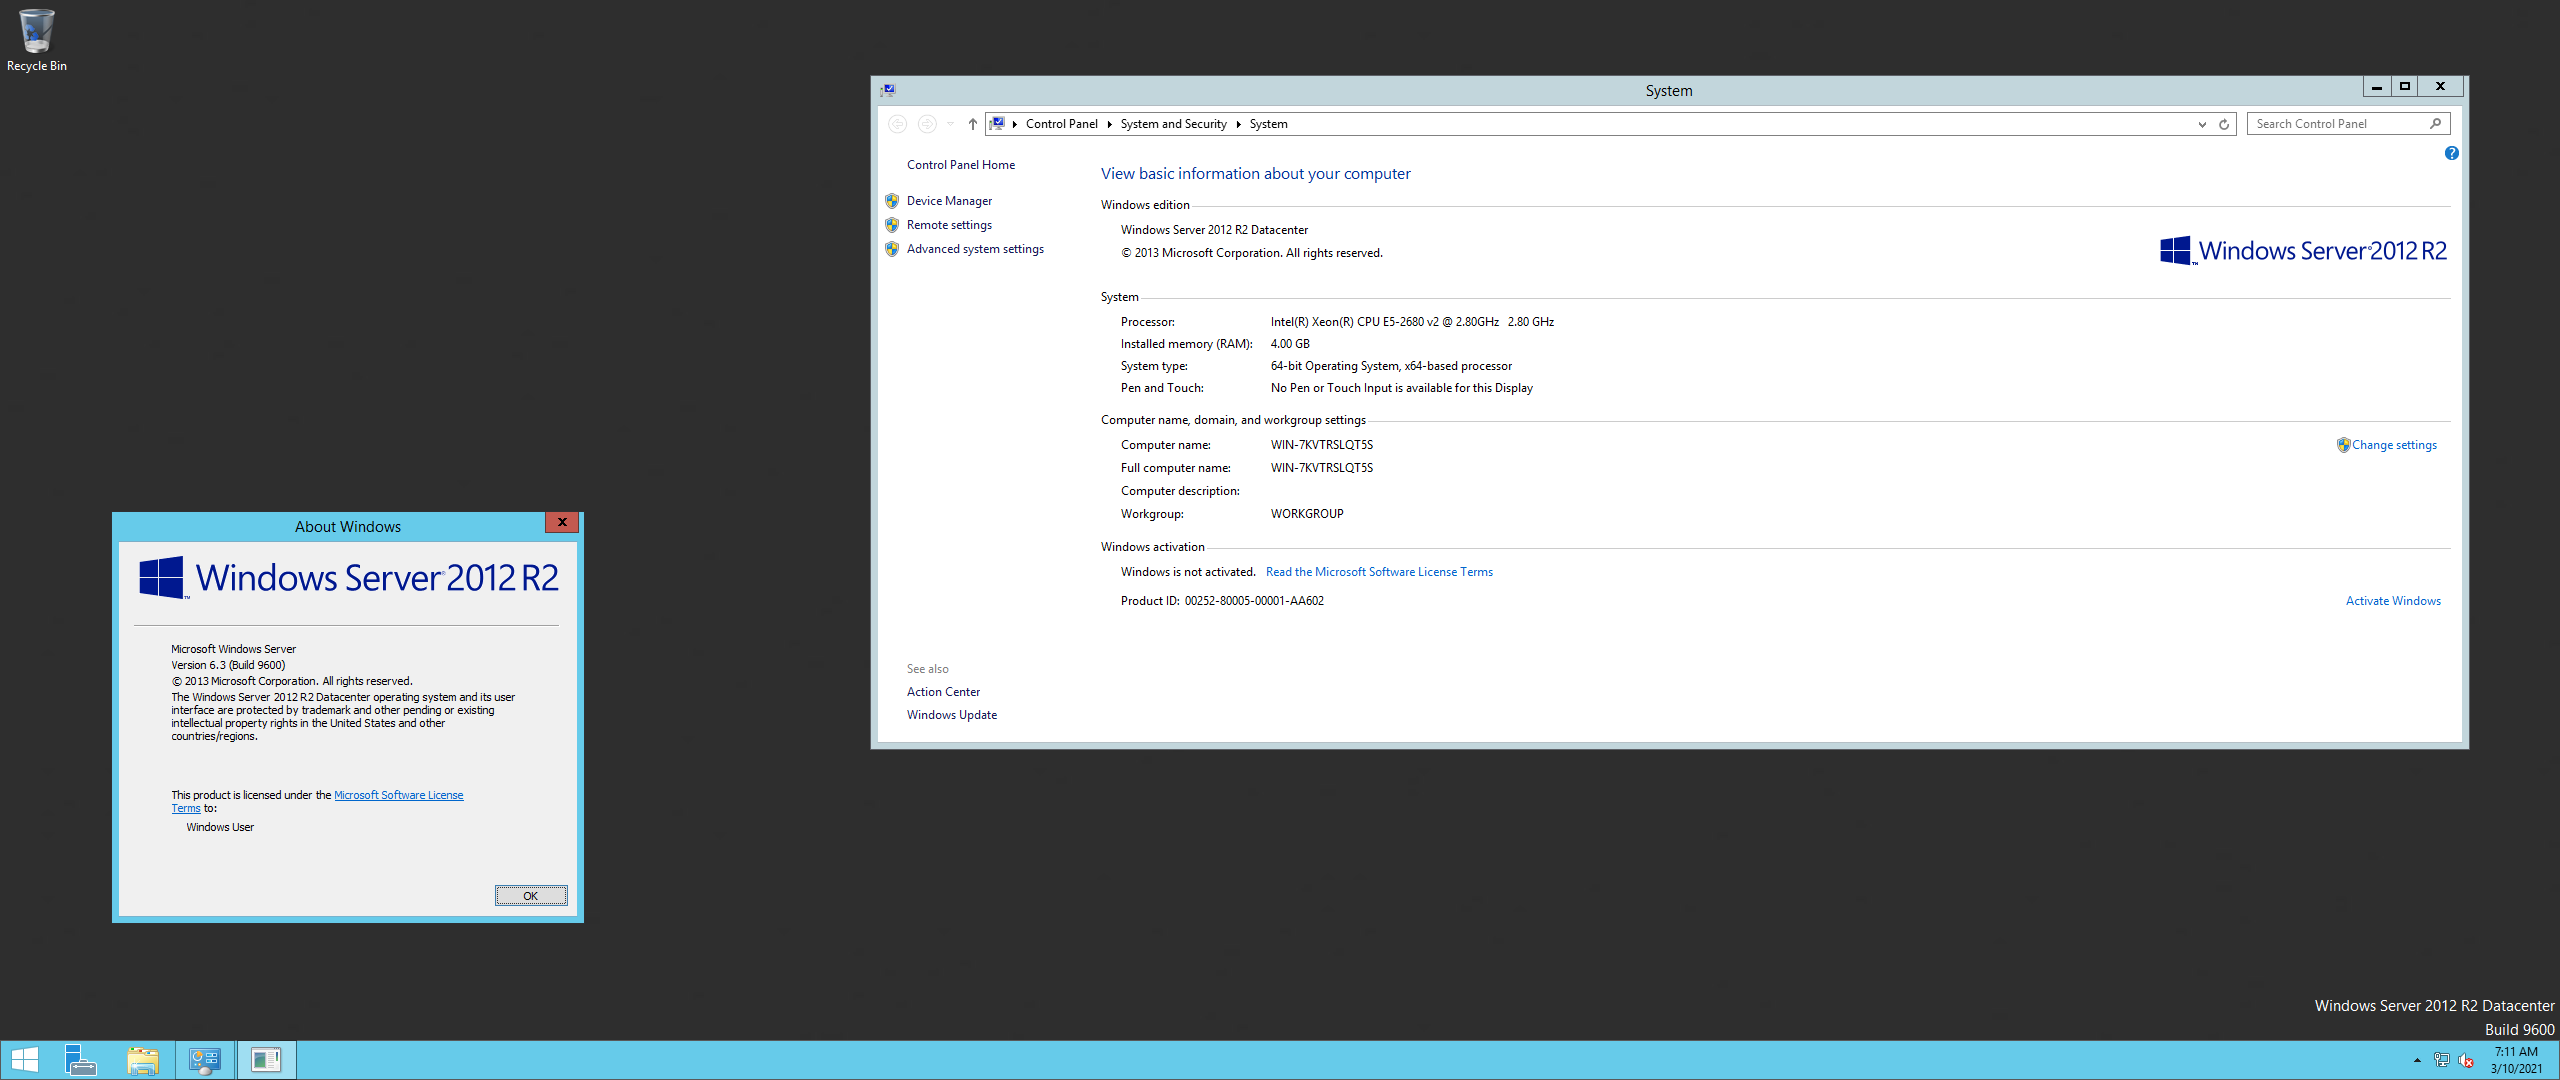Click the Intel Xeon processor description text
The image size is (2560, 1080).
[1412, 322]
